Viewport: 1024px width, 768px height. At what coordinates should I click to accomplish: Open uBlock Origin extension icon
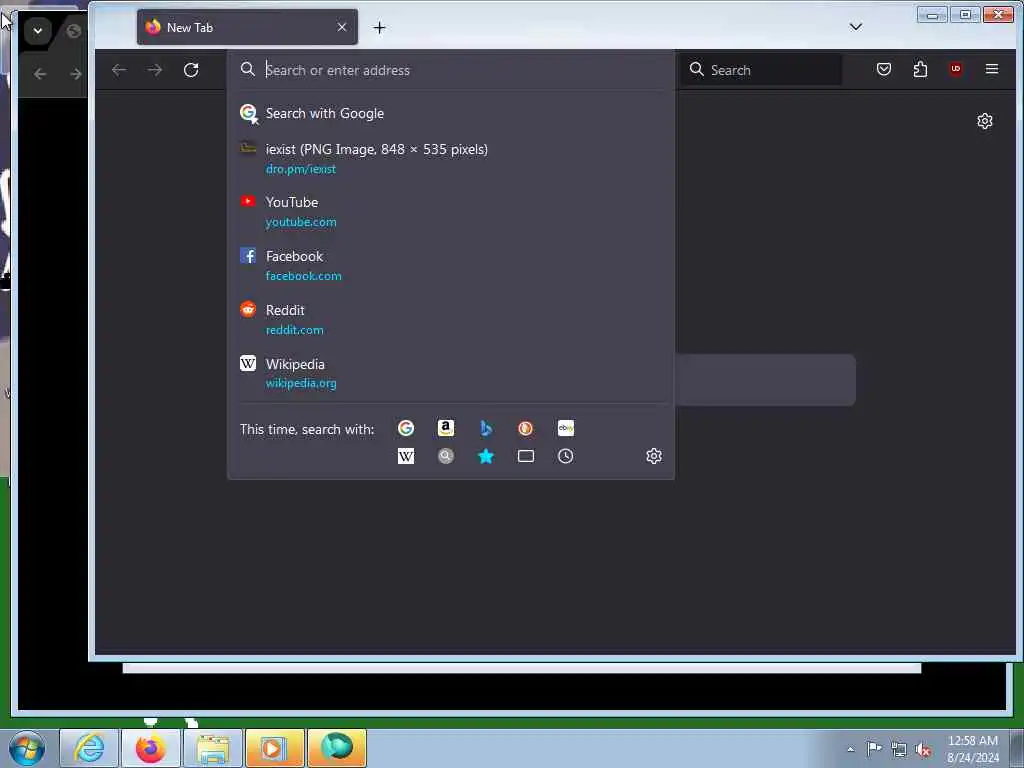pyautogui.click(x=955, y=69)
